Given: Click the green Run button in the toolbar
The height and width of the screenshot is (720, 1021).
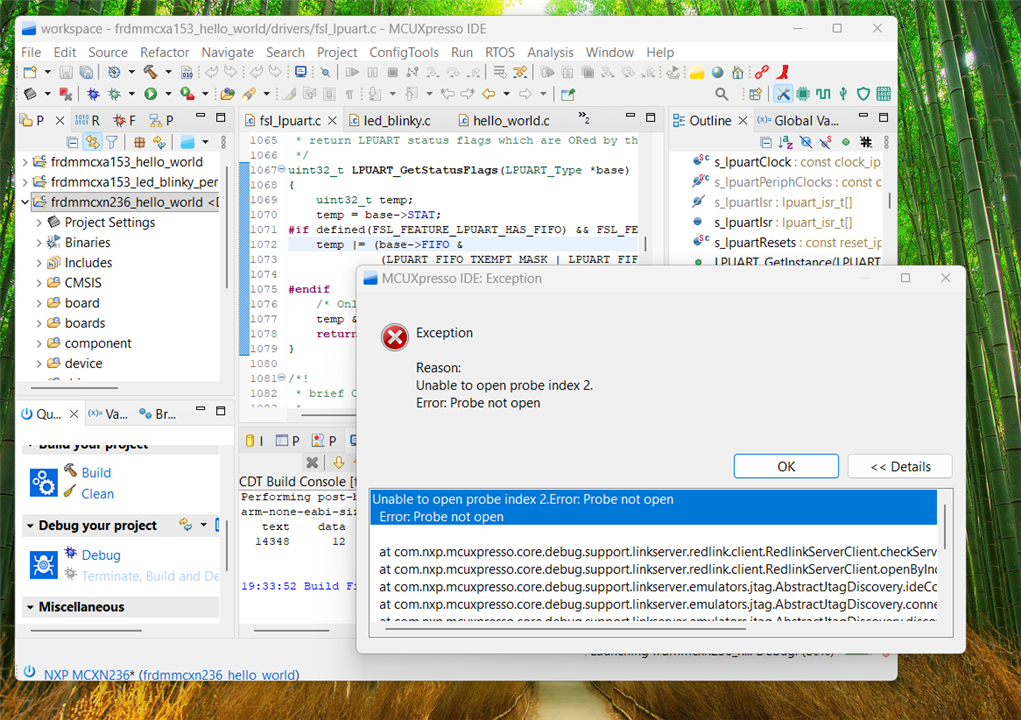Looking at the screenshot, I should pyautogui.click(x=150, y=94).
